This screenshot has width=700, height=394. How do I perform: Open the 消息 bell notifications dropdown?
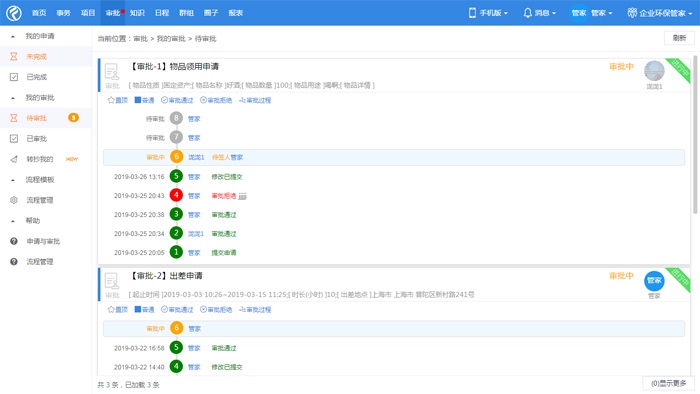click(x=539, y=13)
